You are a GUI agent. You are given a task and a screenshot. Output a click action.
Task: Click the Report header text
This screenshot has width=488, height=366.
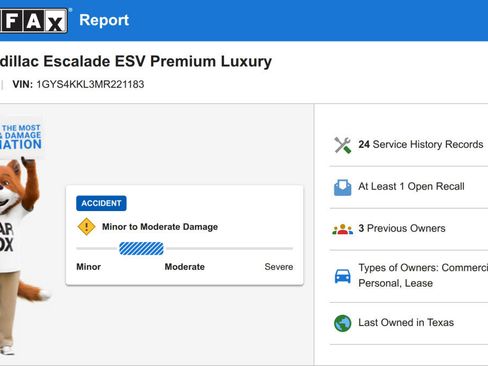tap(104, 20)
